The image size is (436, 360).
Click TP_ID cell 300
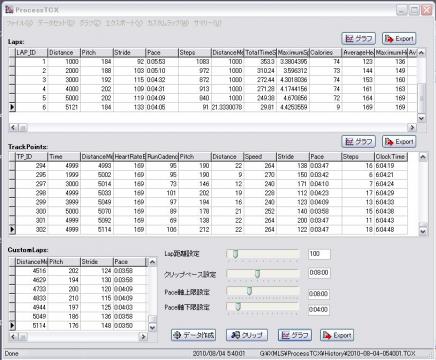(32, 211)
